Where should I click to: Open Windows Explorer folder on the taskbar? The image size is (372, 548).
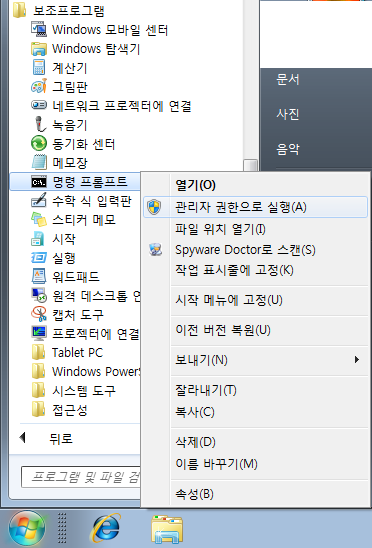point(167,529)
